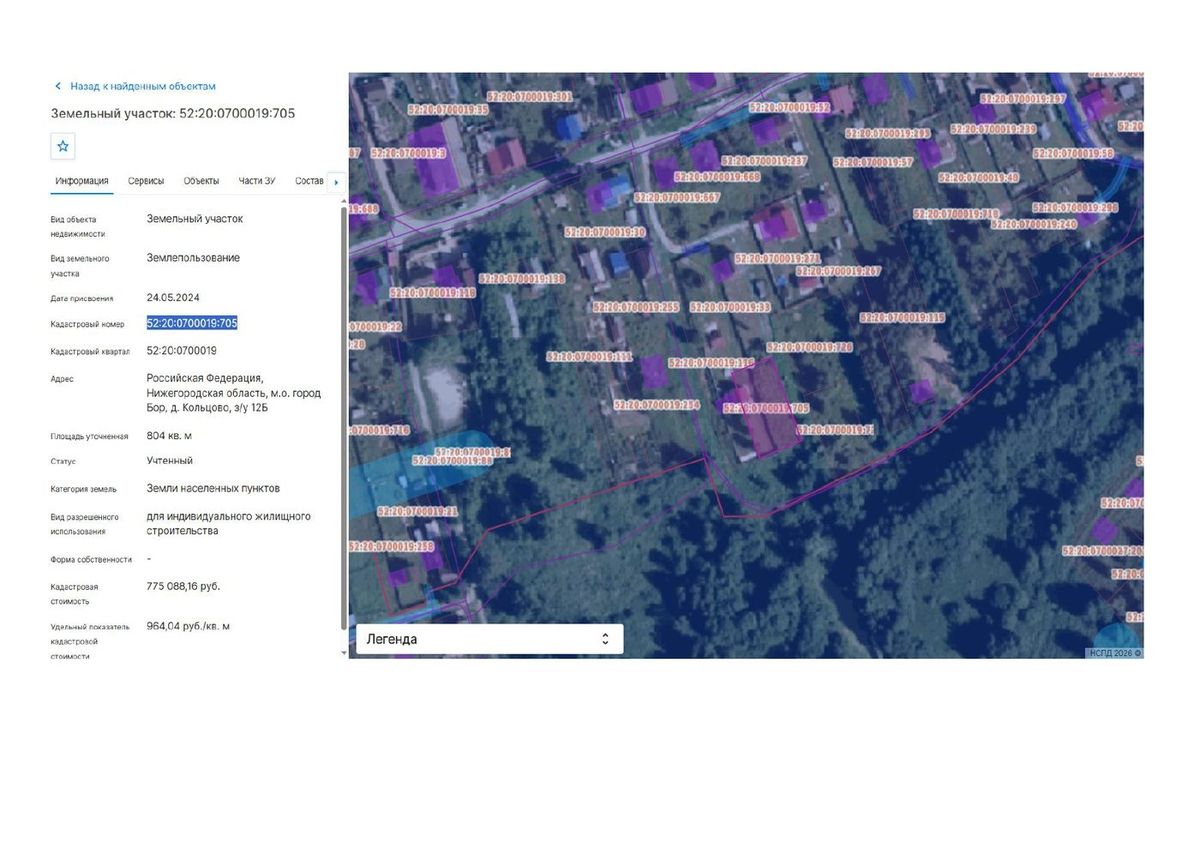Click map label 52:20:0700019:138
Viewport: 1200px width, 849px height.
click(522, 279)
